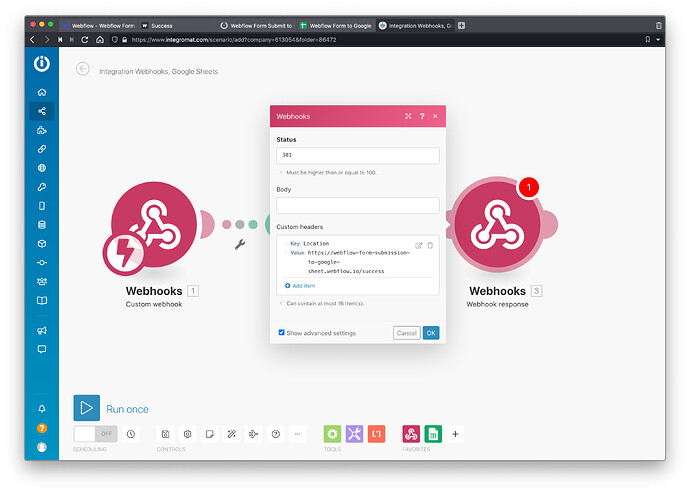Open Webhooks globe icon in sidebar
The image size is (690, 493).
(42, 168)
